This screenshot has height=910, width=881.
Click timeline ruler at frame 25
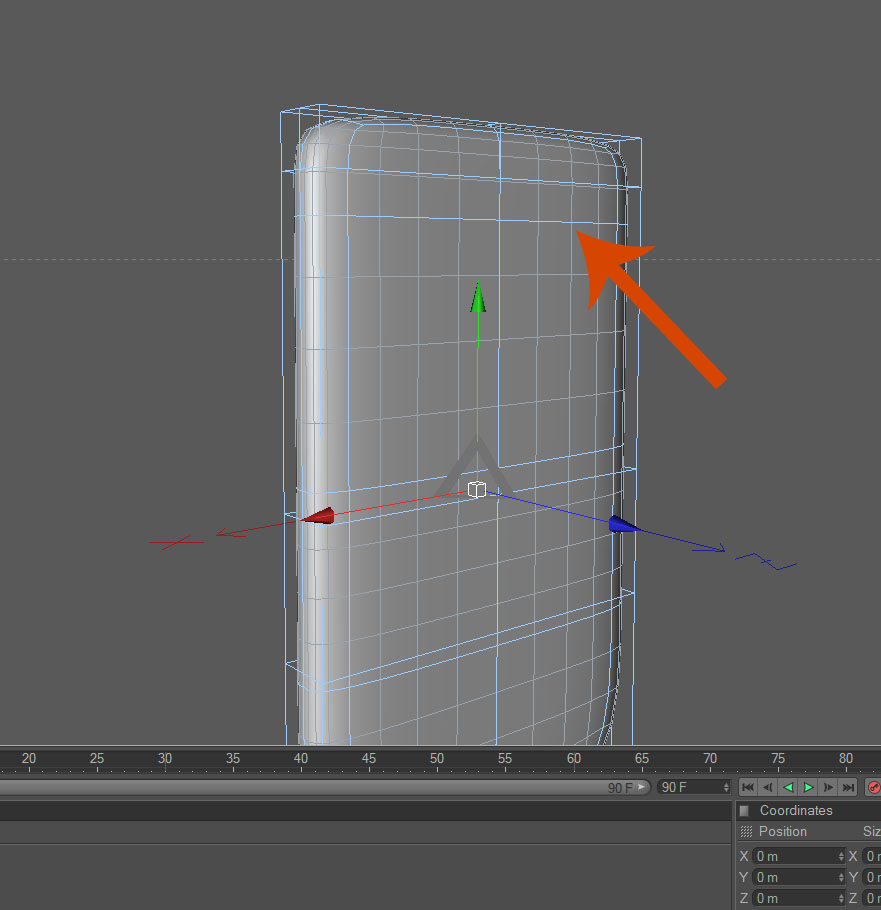97,759
